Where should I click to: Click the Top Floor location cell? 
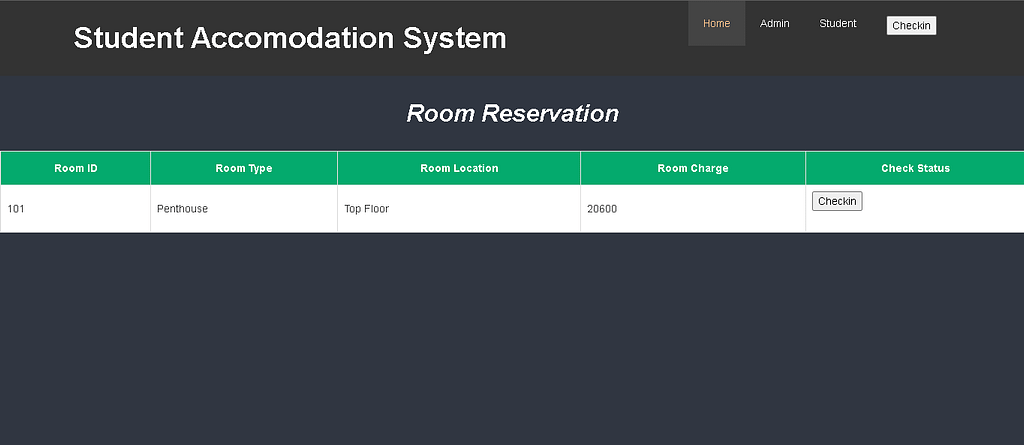pos(366,209)
